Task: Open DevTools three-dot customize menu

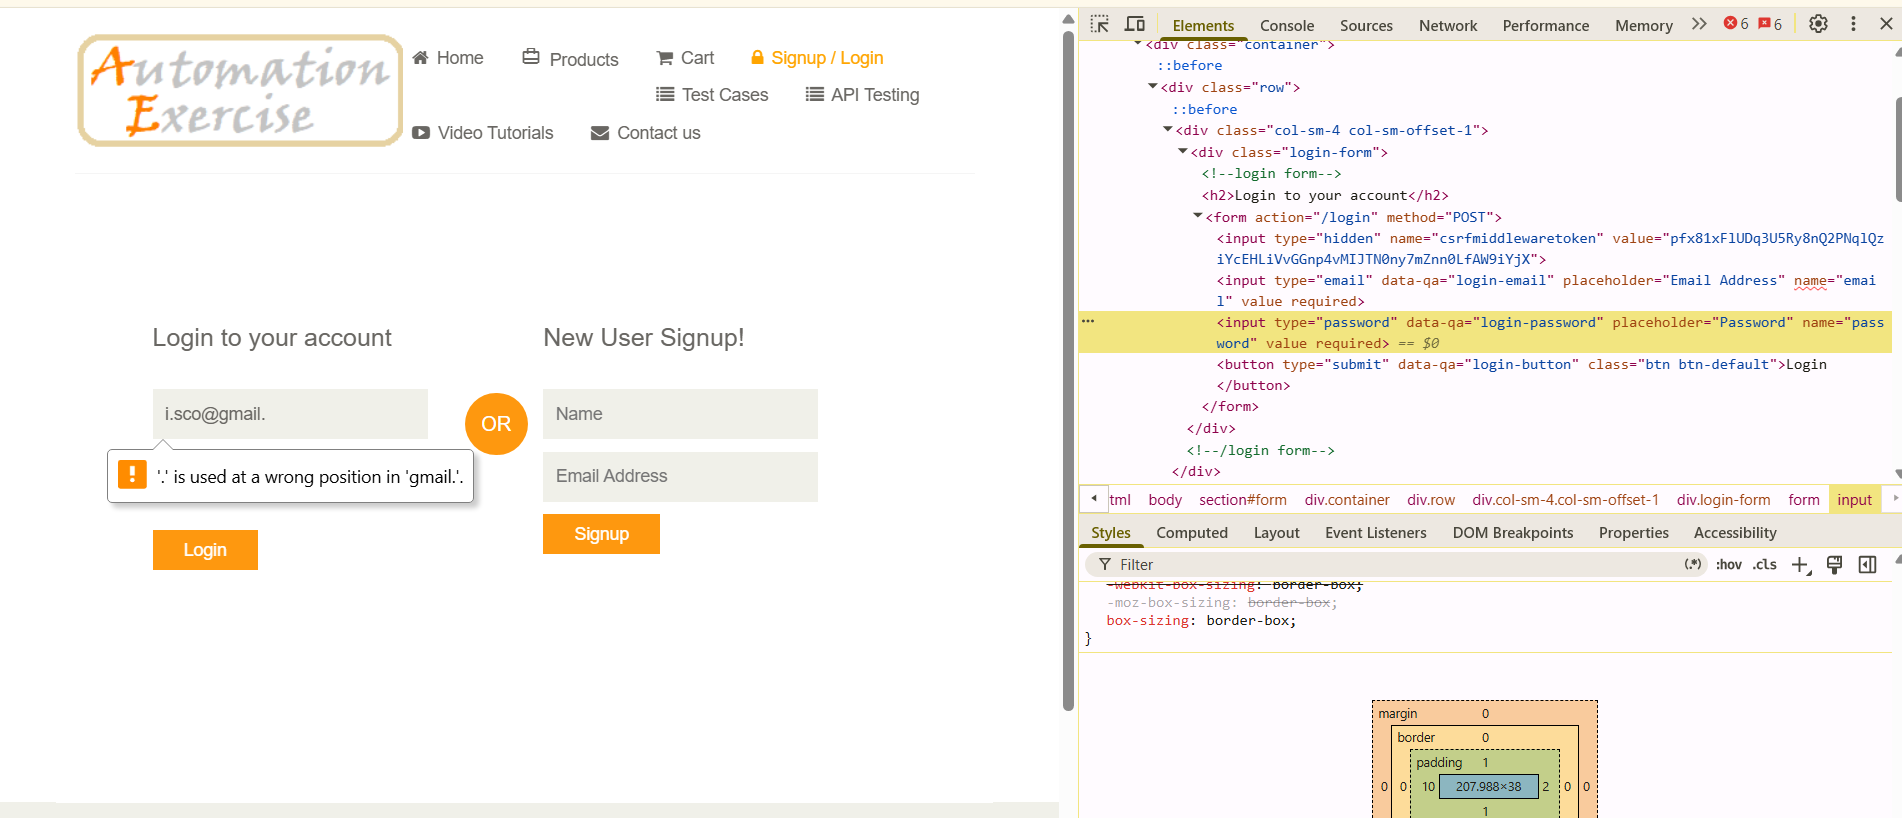Action: pos(1853,24)
